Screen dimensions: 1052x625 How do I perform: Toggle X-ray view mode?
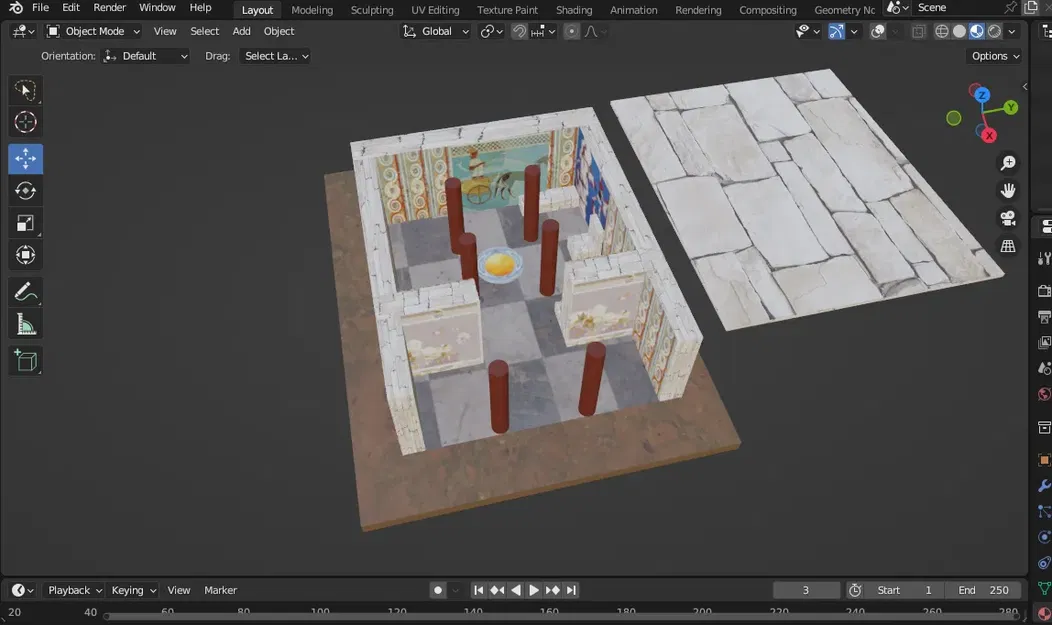coord(918,31)
